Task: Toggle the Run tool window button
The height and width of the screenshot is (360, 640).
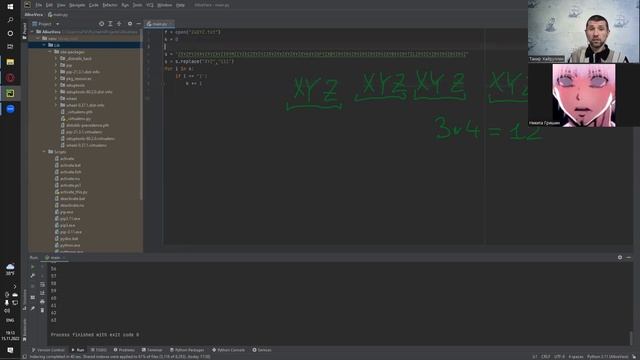Action: [78, 350]
